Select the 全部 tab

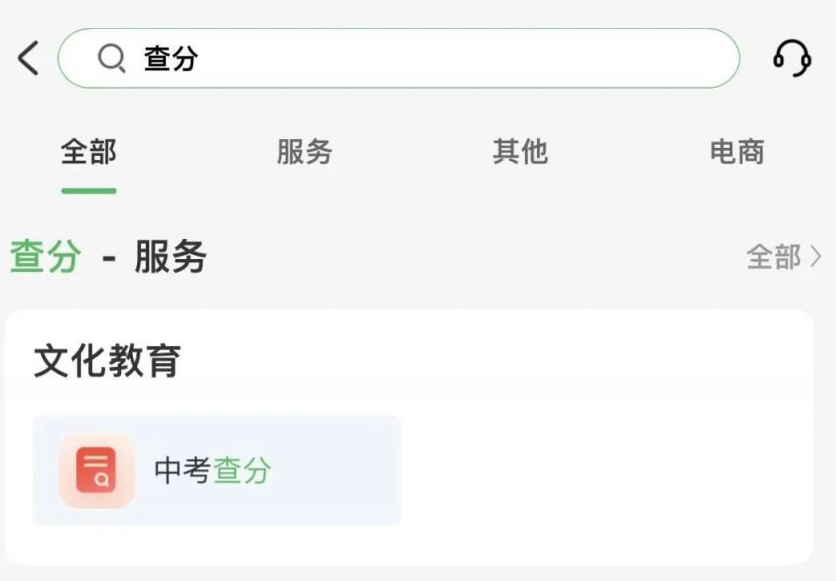pyautogui.click(x=89, y=152)
